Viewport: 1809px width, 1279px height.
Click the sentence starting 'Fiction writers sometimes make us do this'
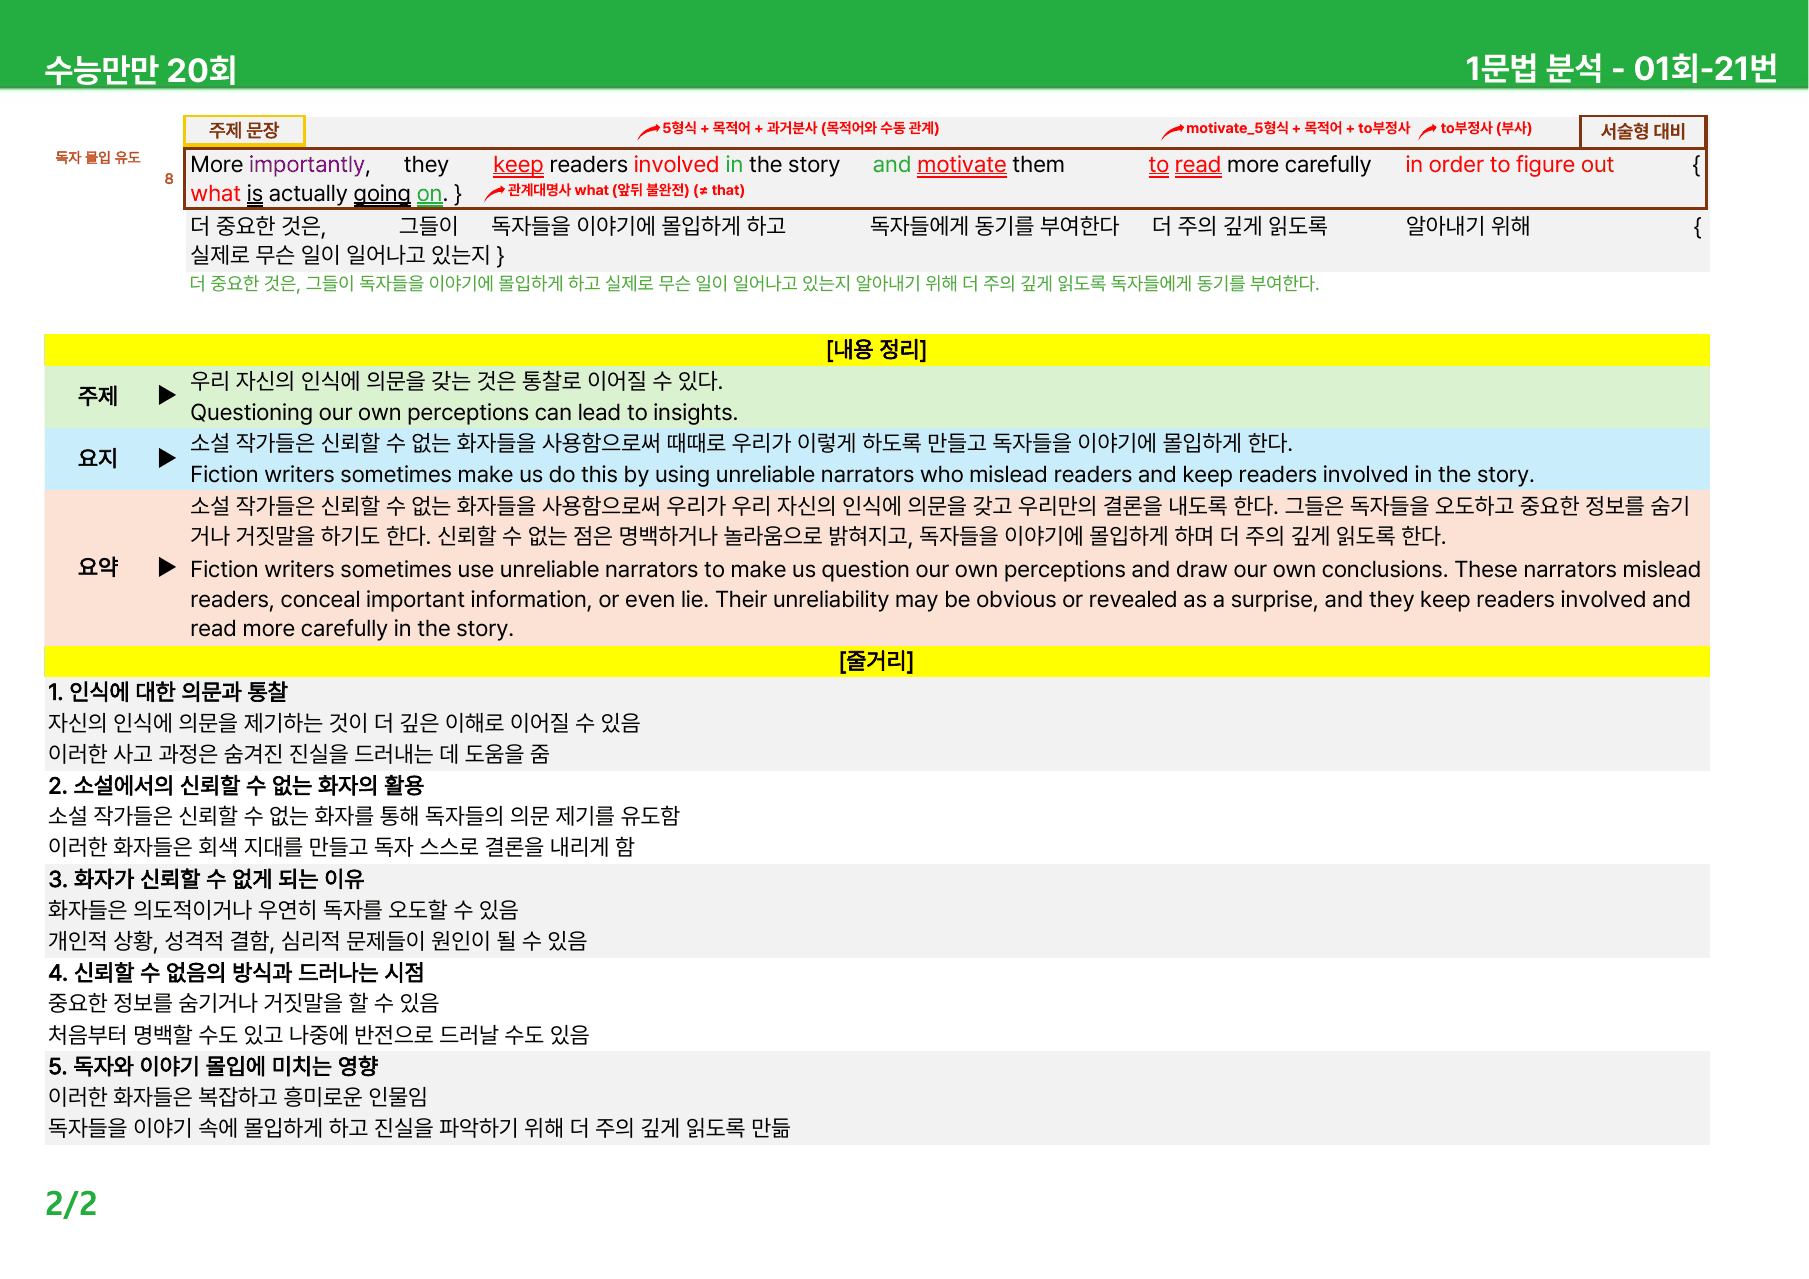click(862, 474)
